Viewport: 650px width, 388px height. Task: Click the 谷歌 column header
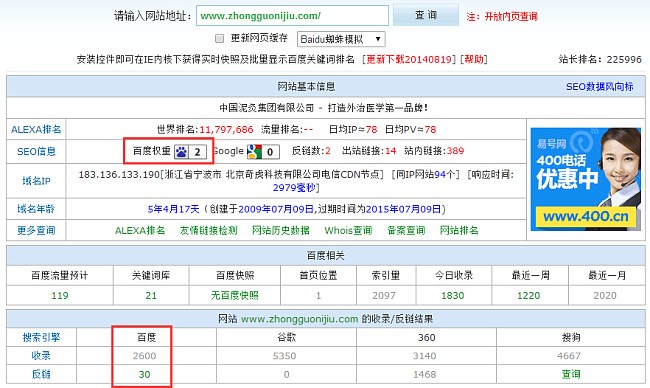click(286, 337)
